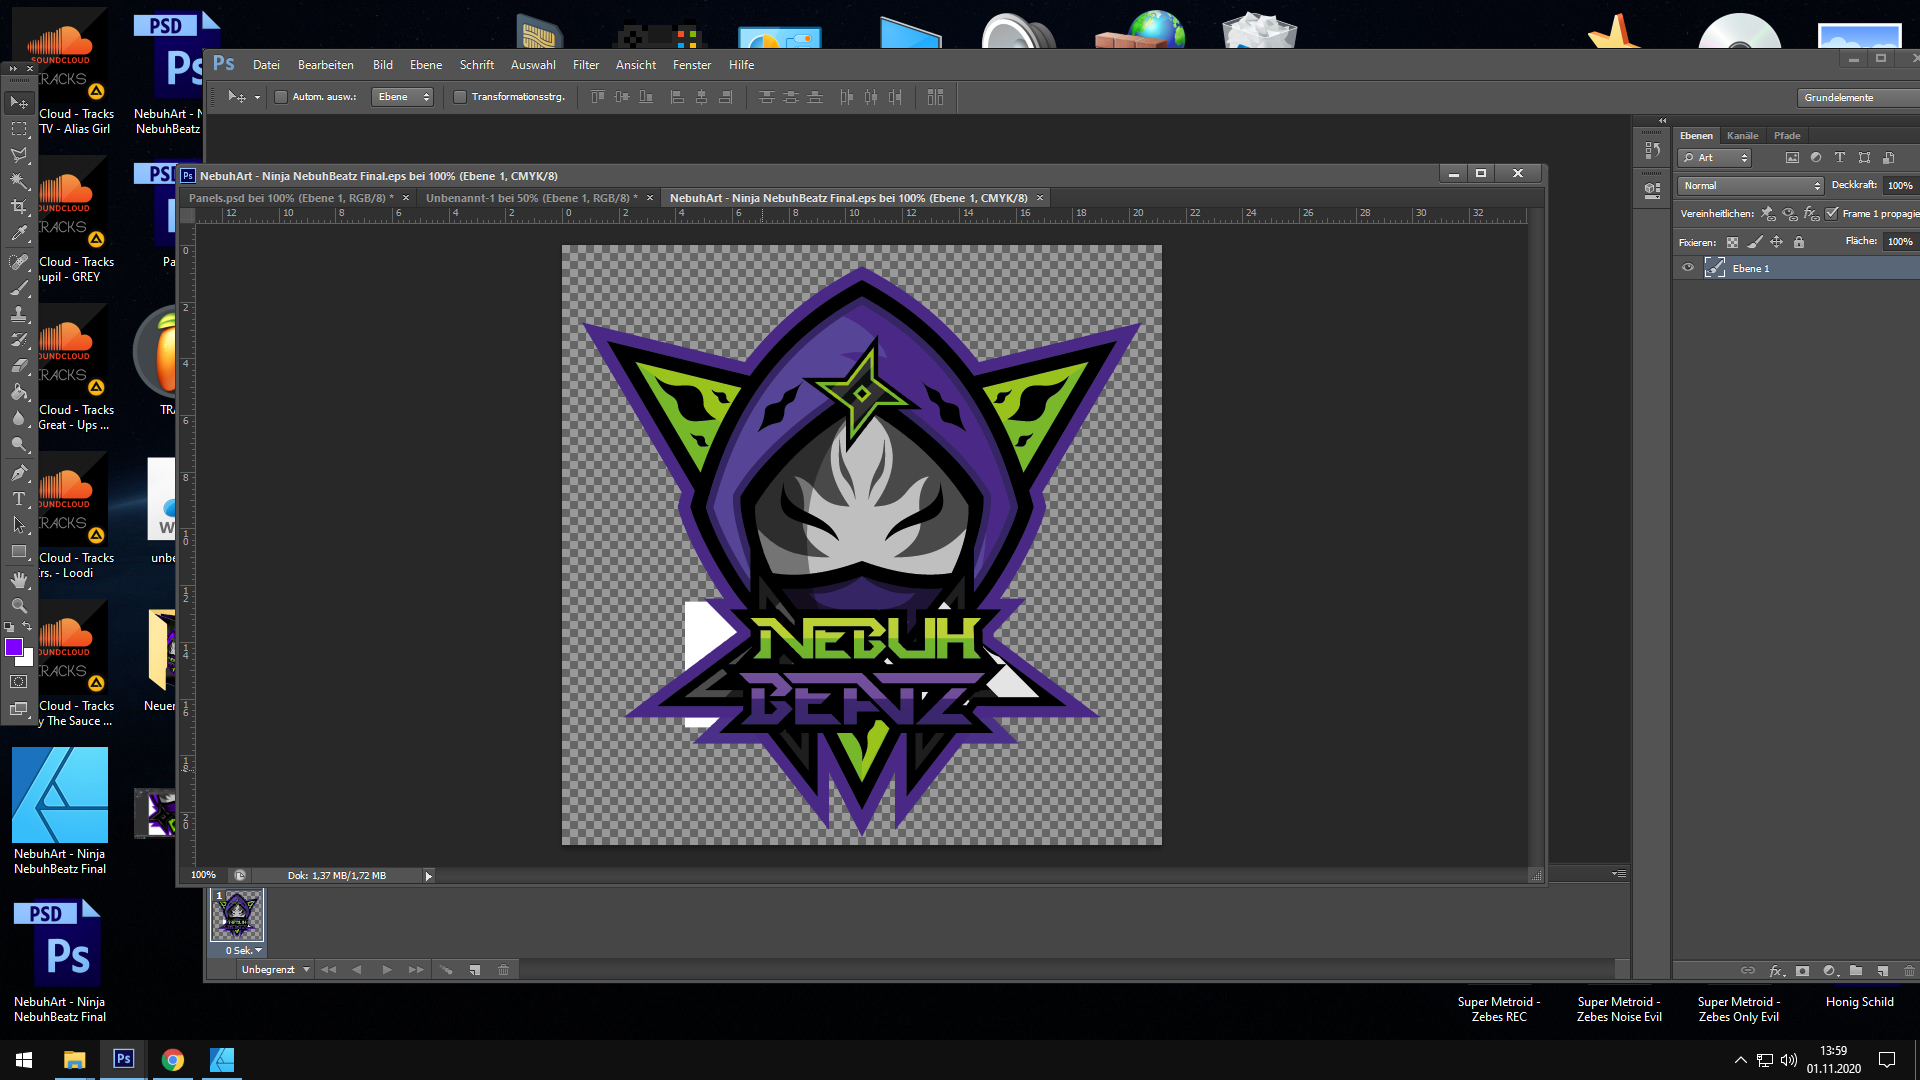Select the Brush tool
The height and width of the screenshot is (1080, 1920).
coord(19,288)
